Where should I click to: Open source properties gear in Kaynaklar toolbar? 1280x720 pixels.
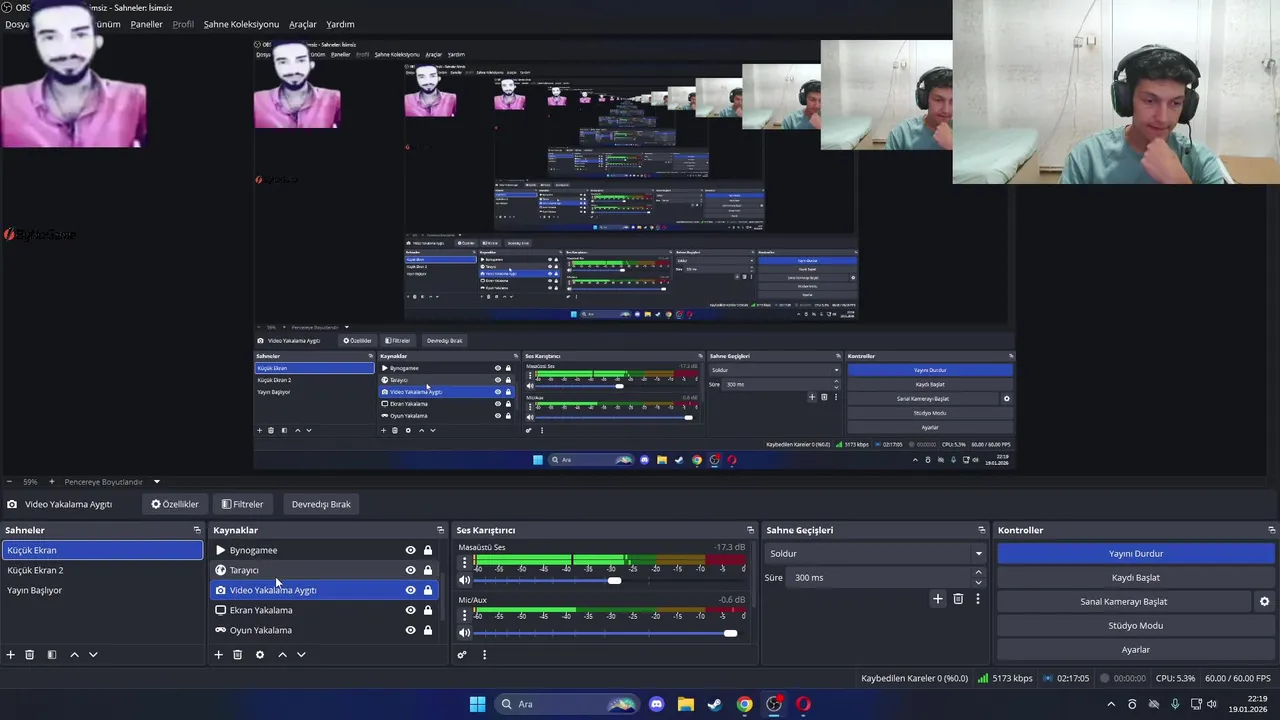click(260, 655)
